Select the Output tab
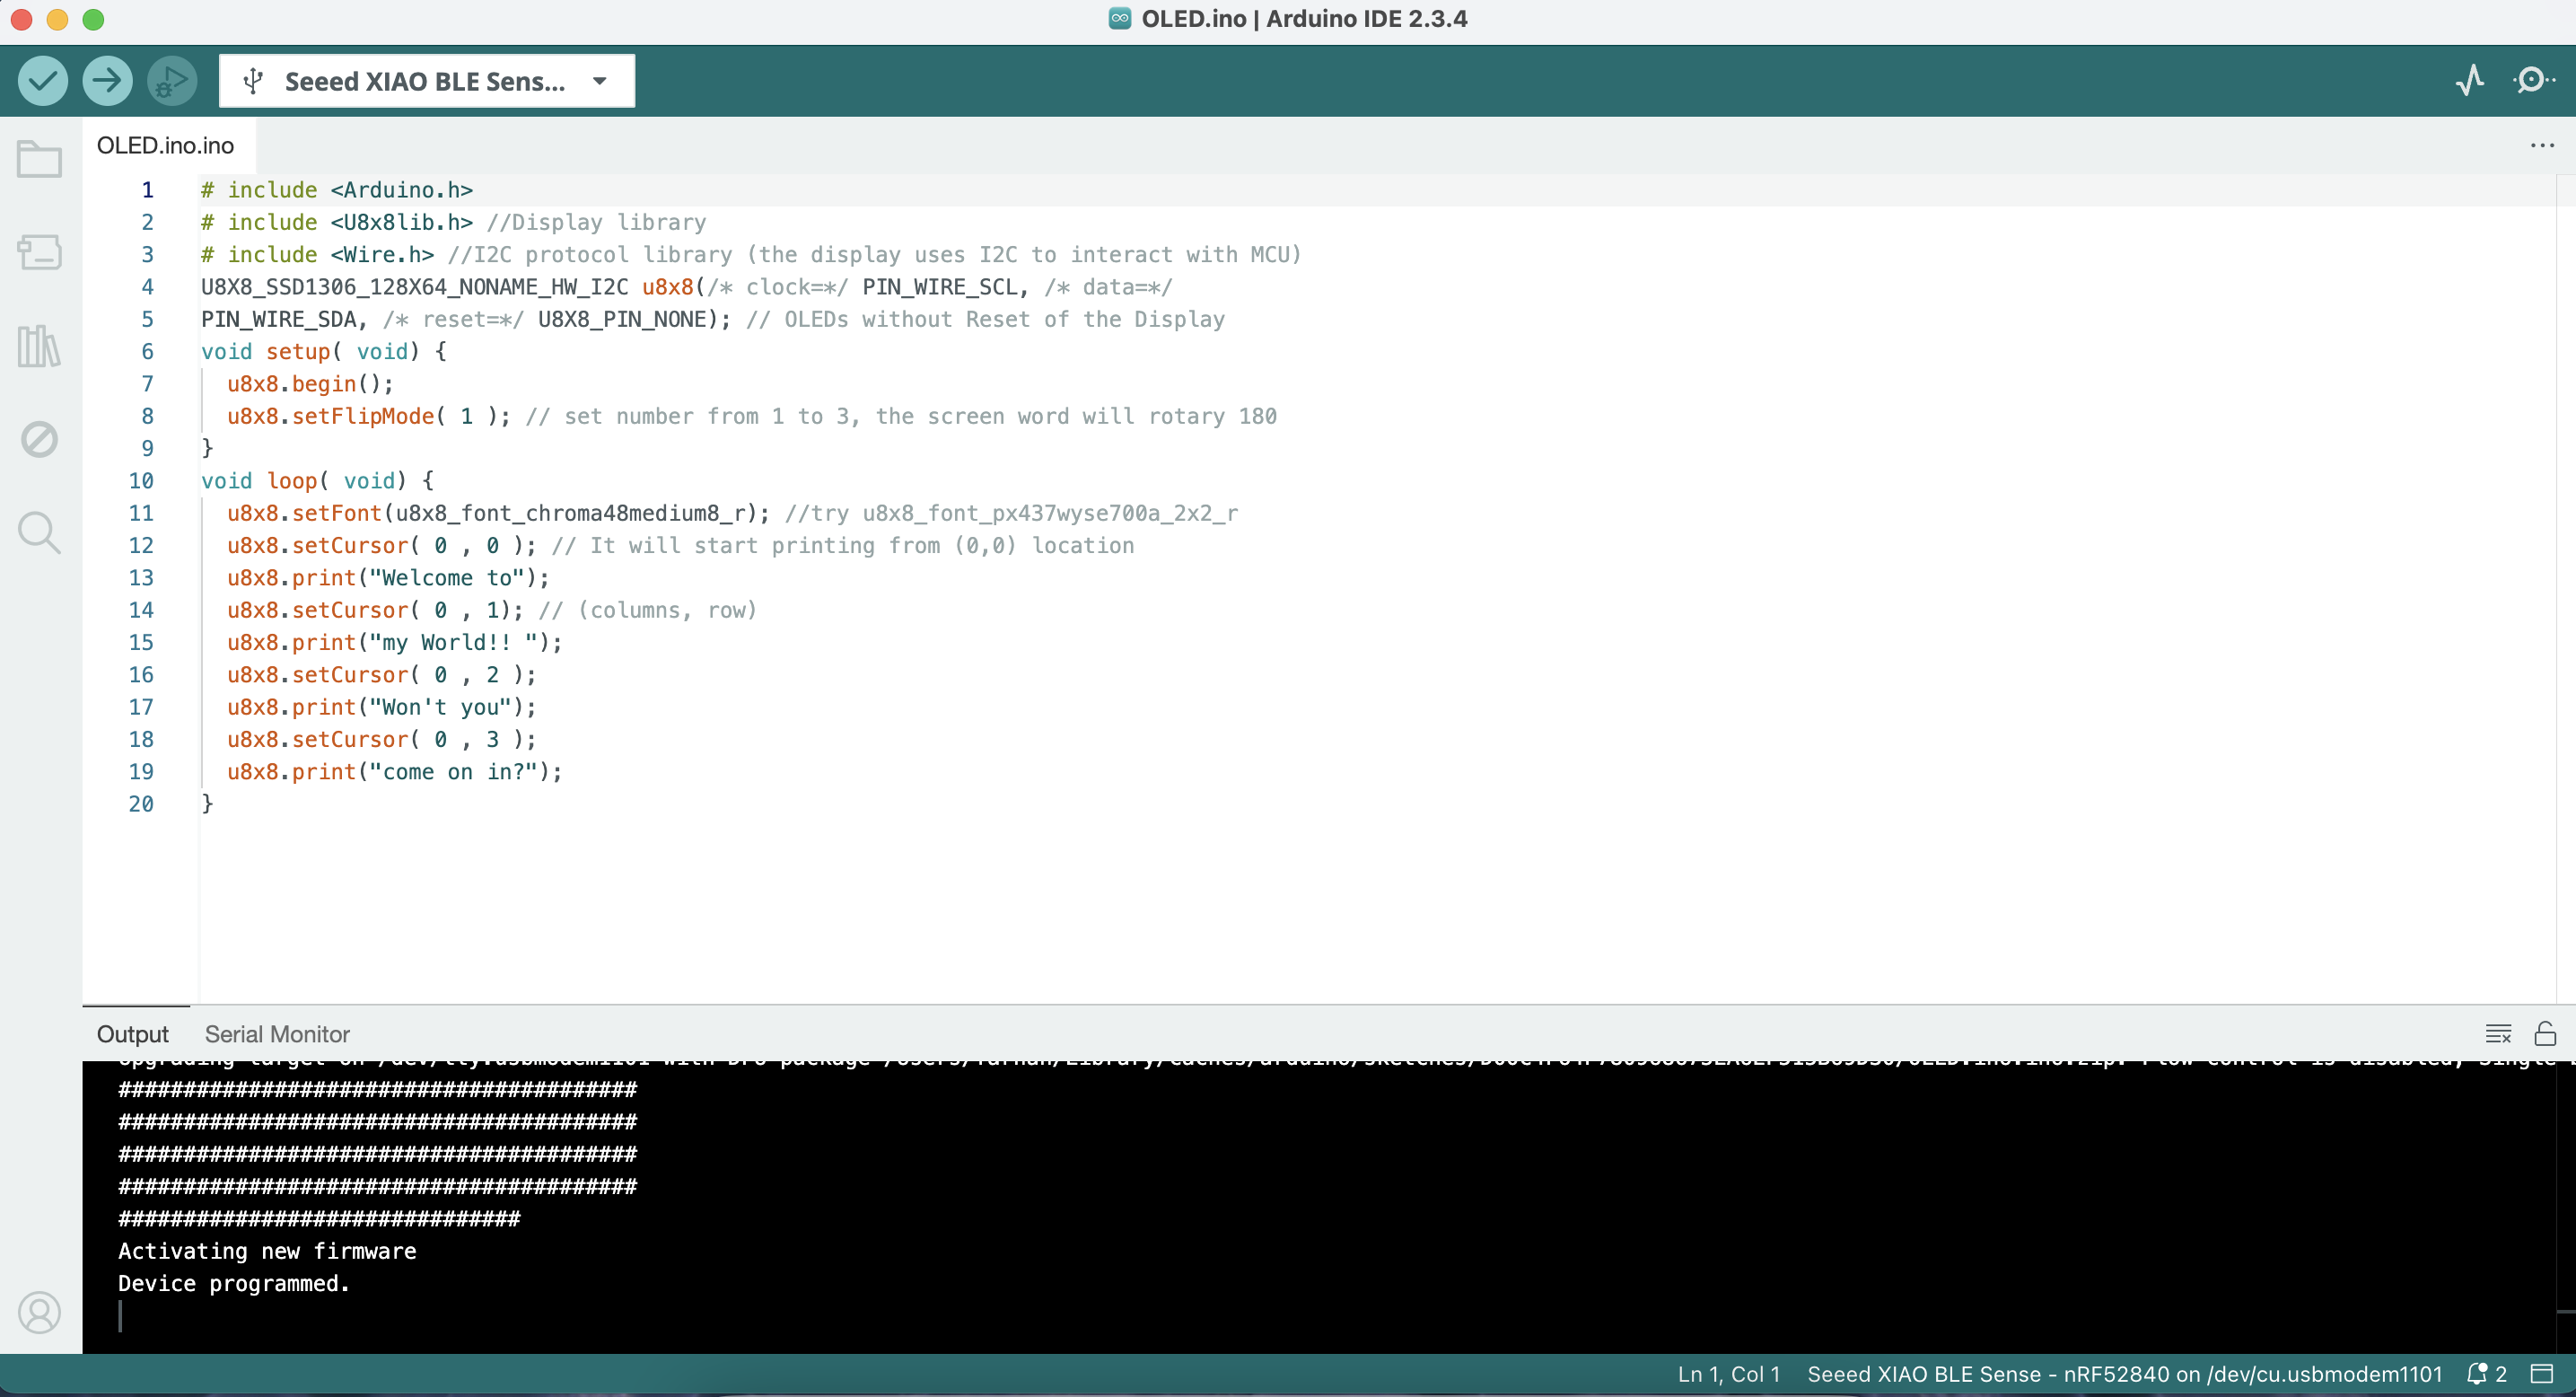2576x1397 pixels. [x=132, y=1034]
